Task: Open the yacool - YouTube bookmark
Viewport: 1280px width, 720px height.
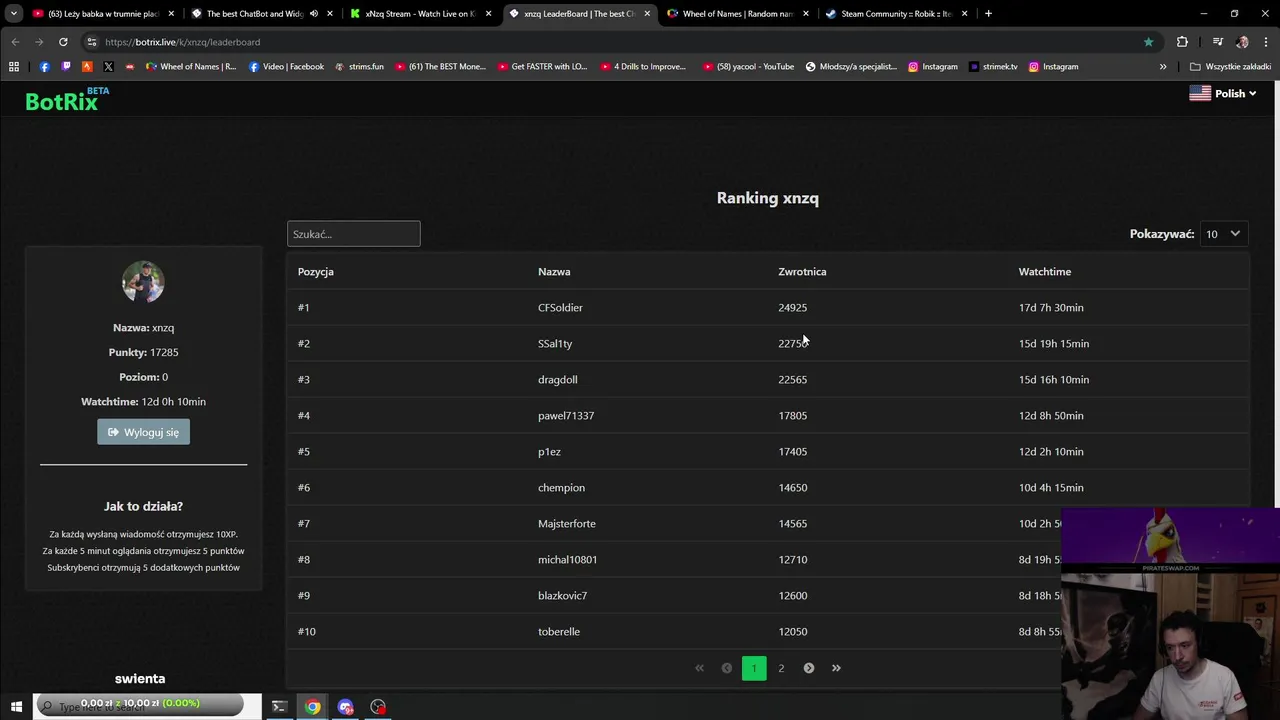Action: pyautogui.click(x=748, y=67)
